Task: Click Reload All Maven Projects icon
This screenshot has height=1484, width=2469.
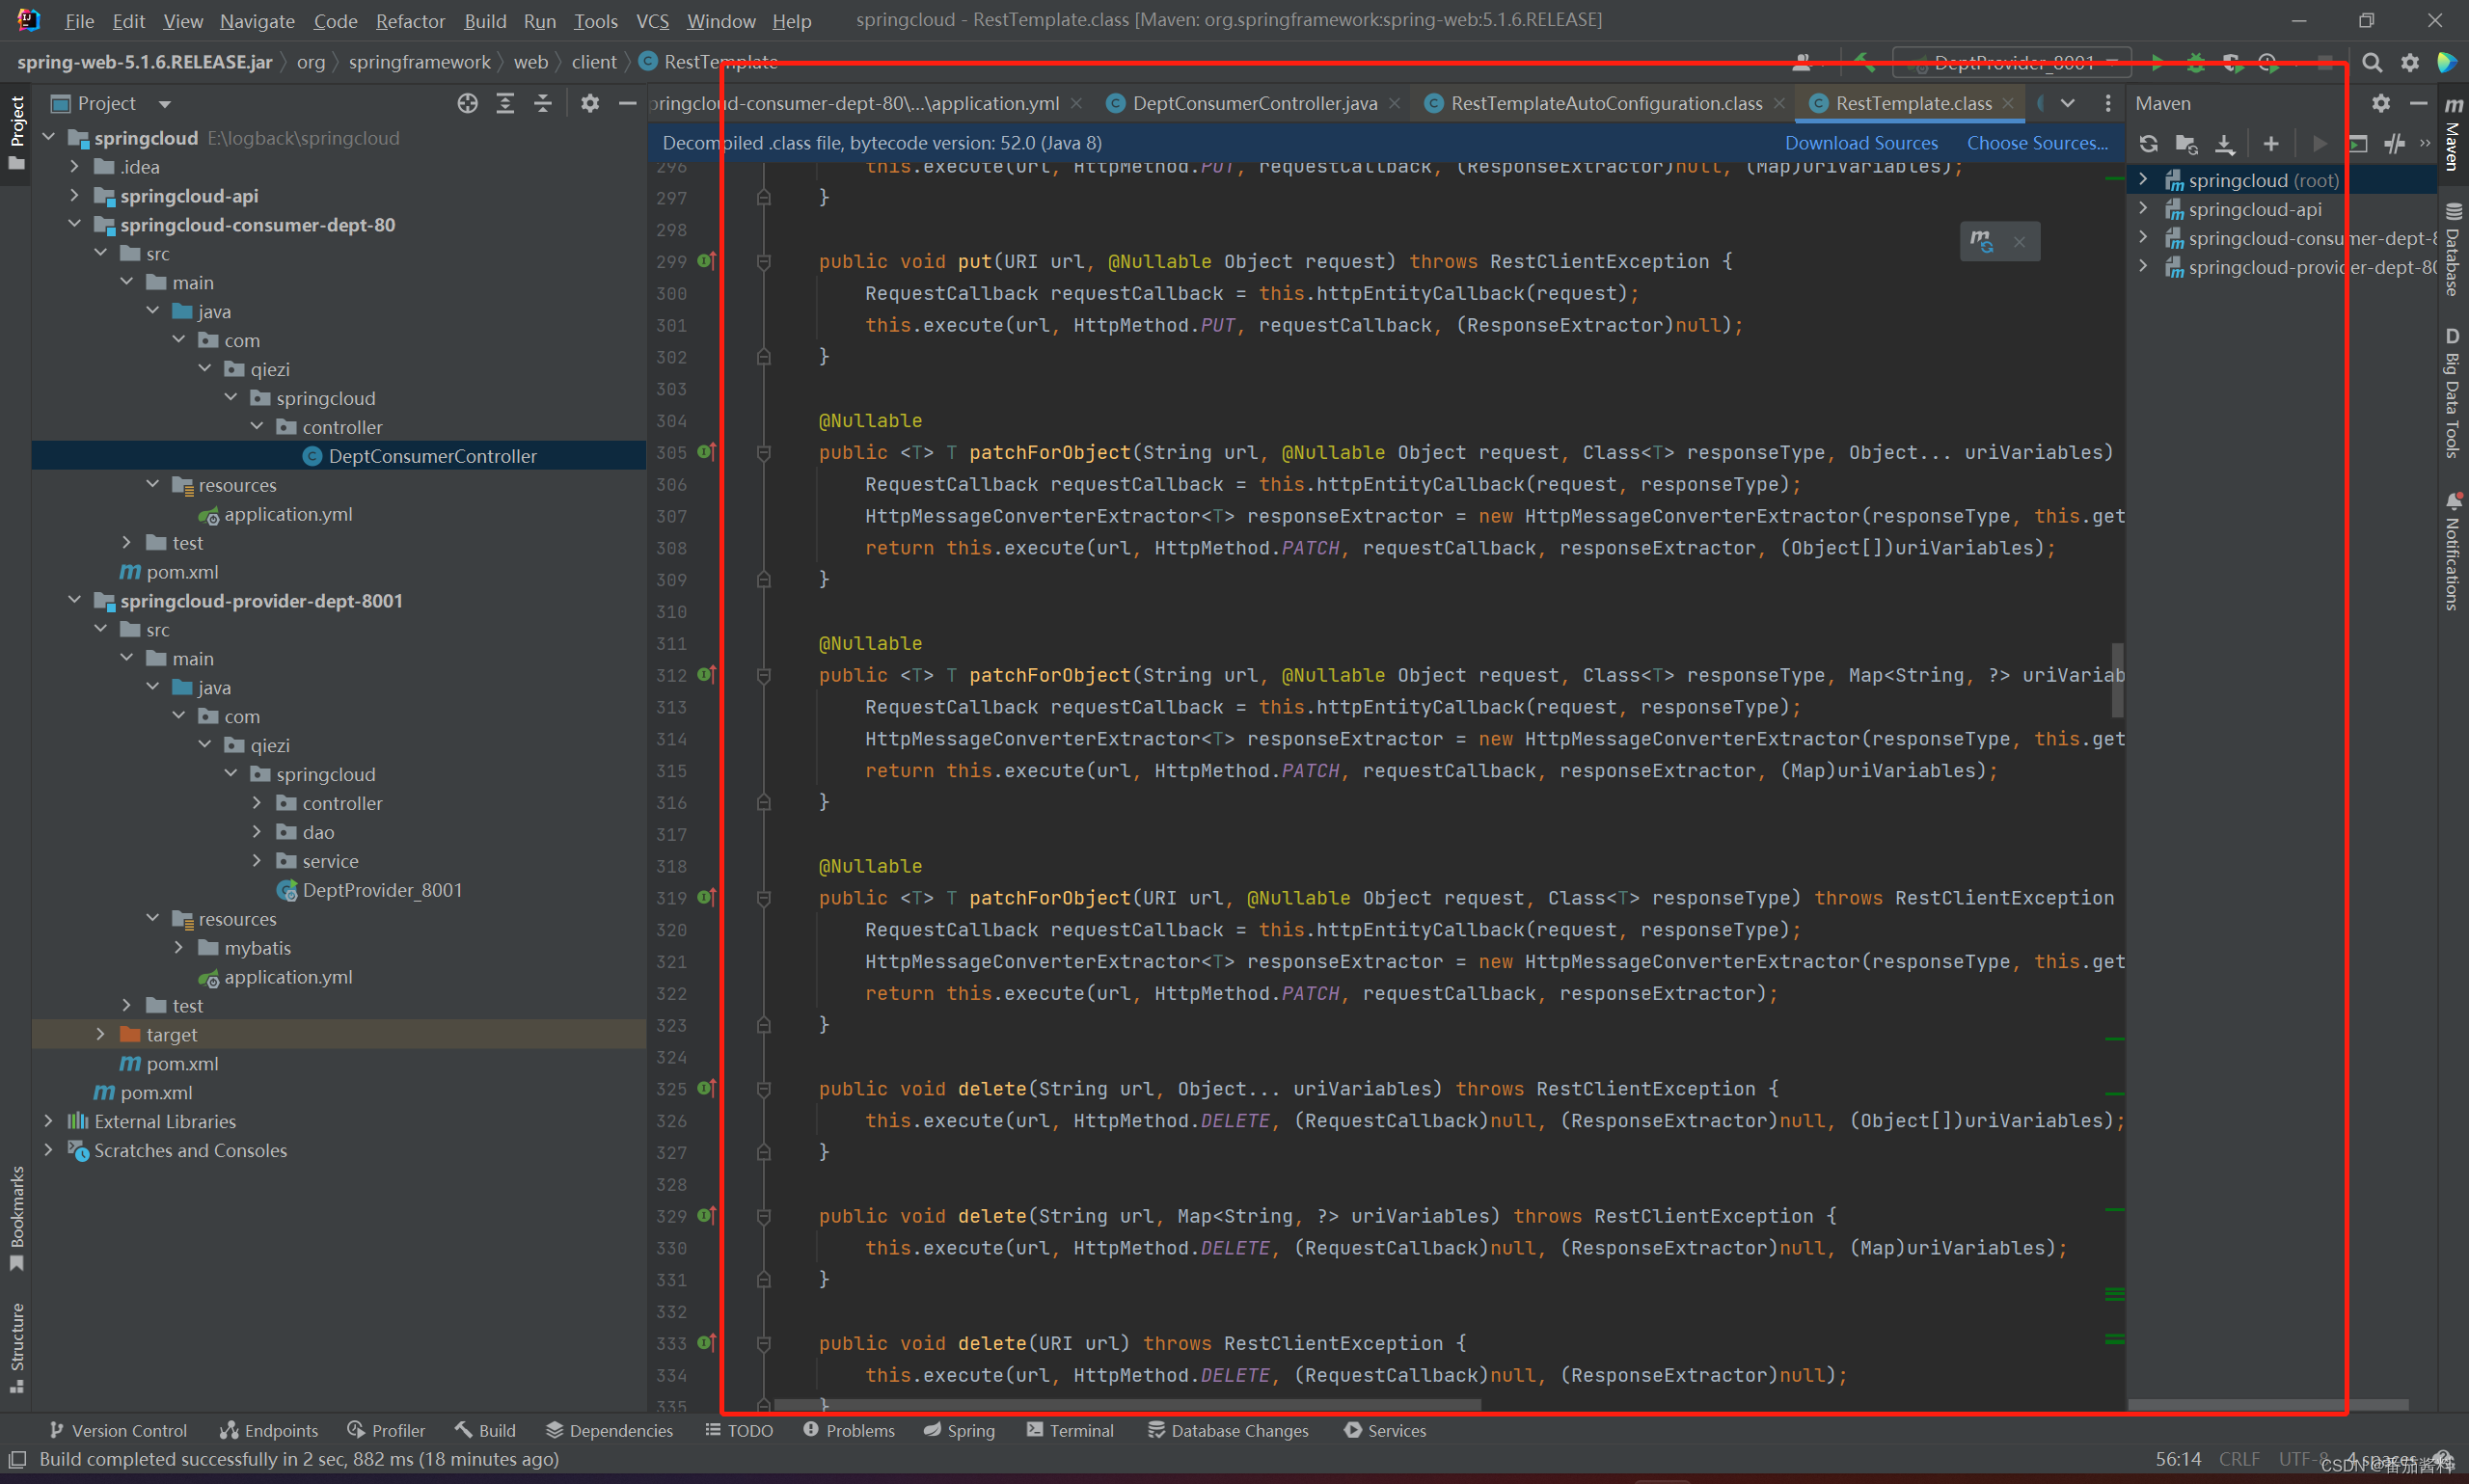Action: [x=2148, y=143]
